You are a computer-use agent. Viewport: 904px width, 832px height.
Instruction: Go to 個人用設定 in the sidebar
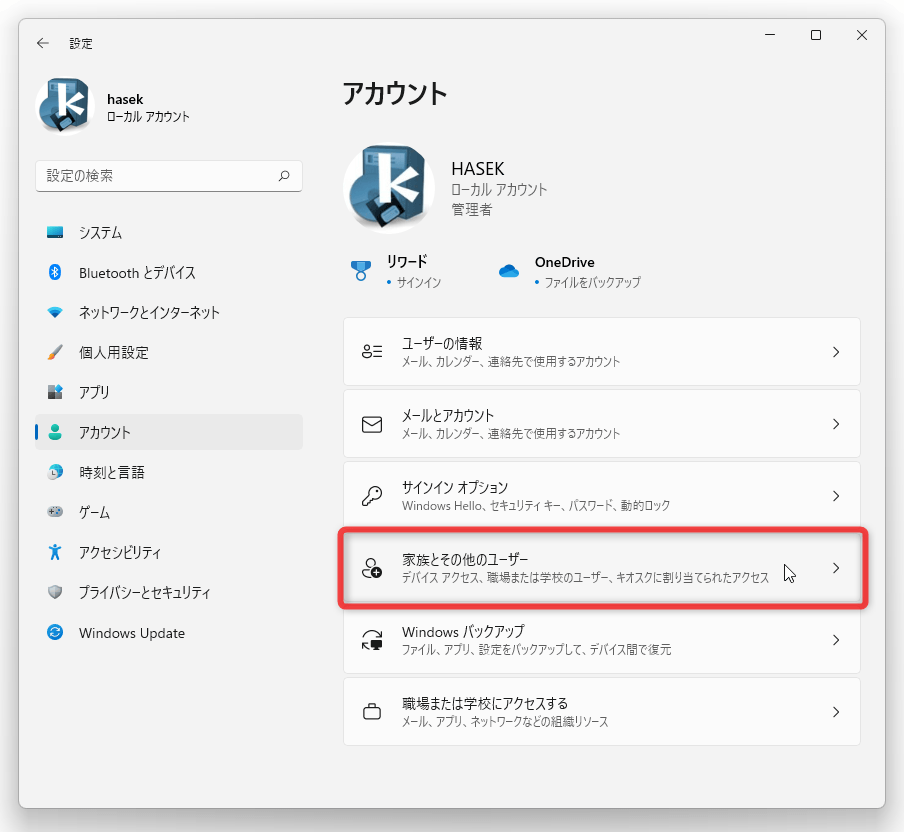pyautogui.click(x=169, y=352)
